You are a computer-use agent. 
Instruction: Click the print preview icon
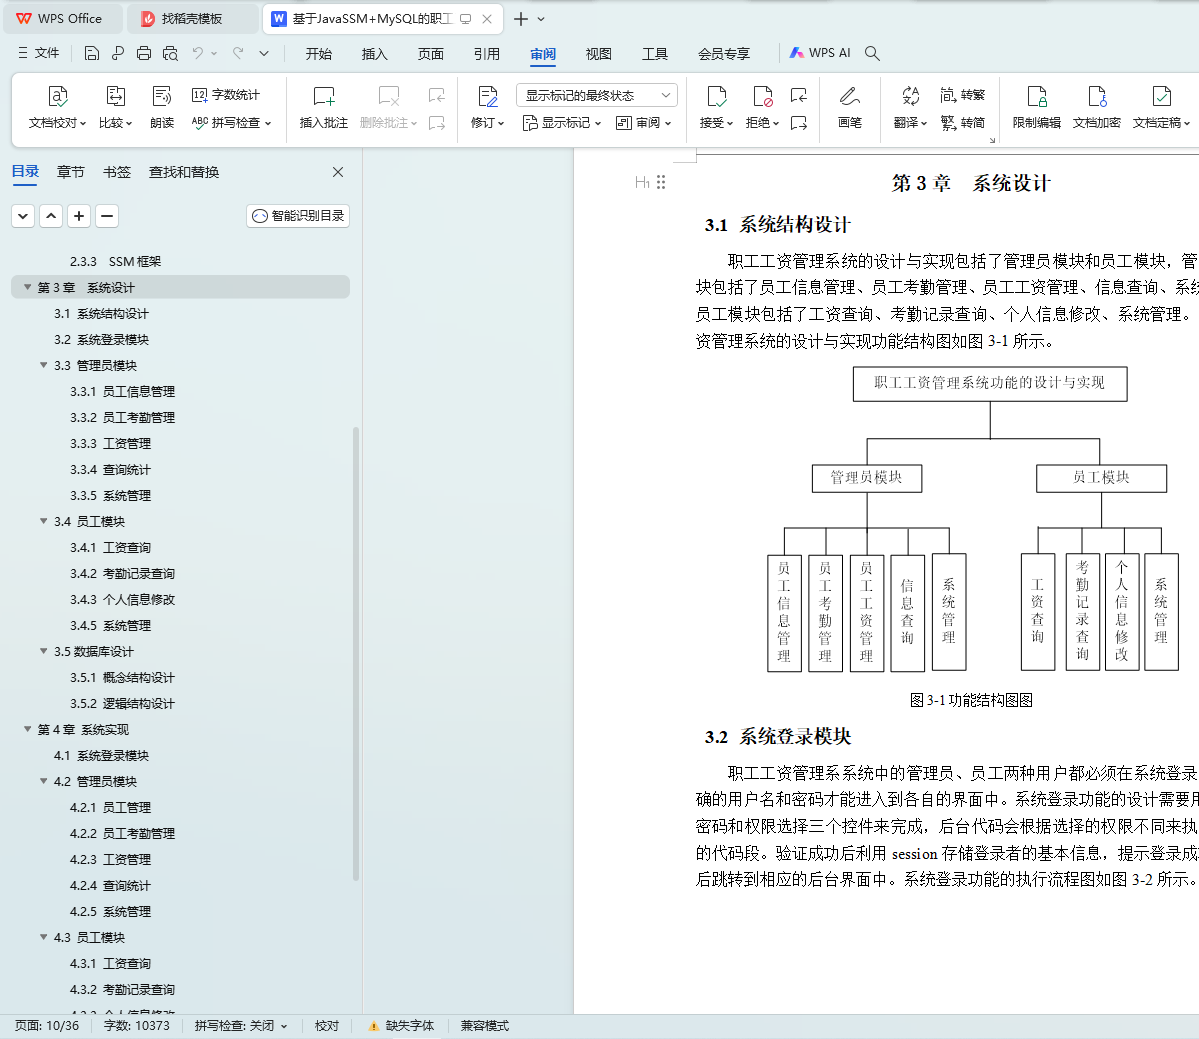point(170,53)
